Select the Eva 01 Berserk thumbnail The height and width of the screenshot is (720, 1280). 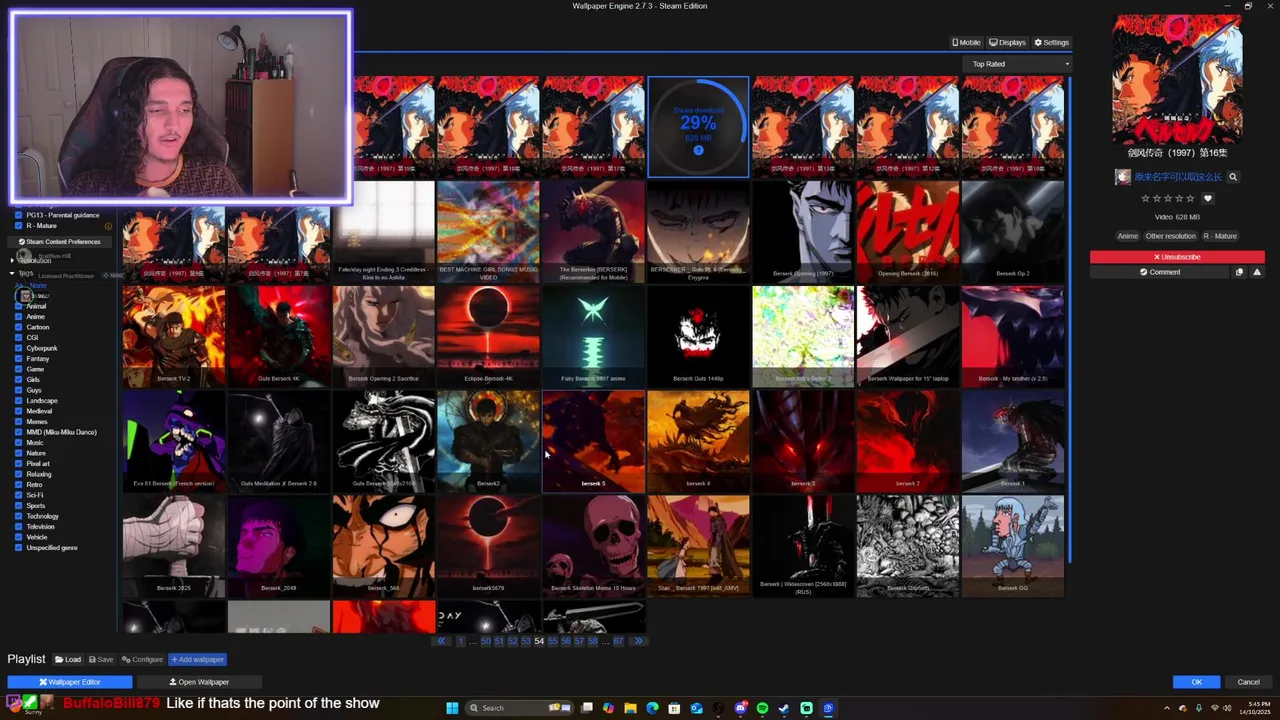[x=173, y=441]
